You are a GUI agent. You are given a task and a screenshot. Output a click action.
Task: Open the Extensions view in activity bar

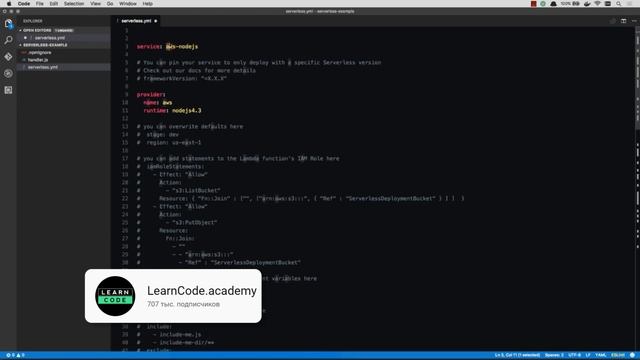[8, 90]
